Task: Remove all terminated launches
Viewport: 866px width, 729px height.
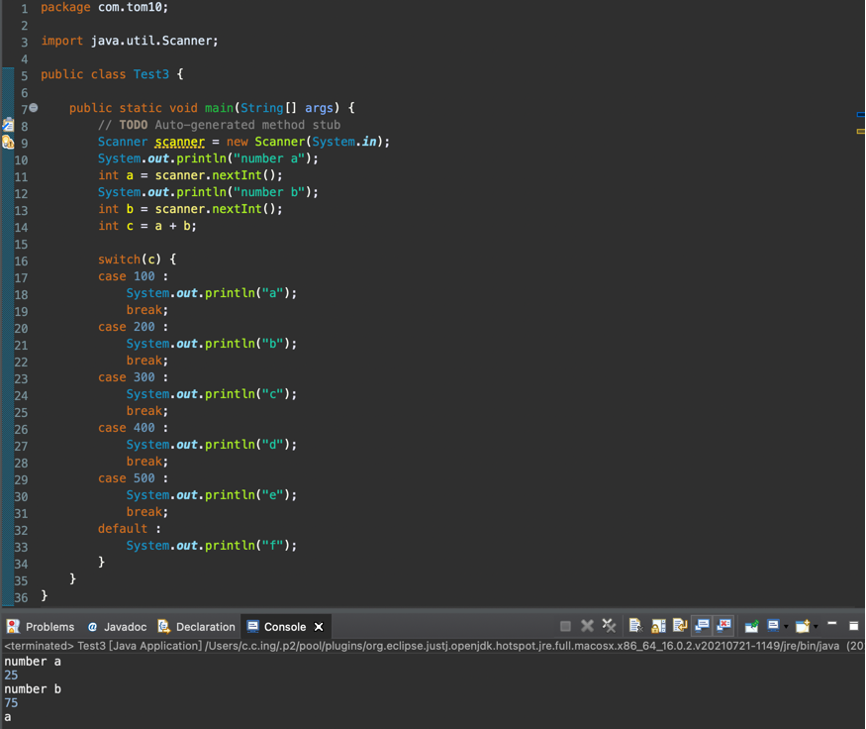Action: 609,626
